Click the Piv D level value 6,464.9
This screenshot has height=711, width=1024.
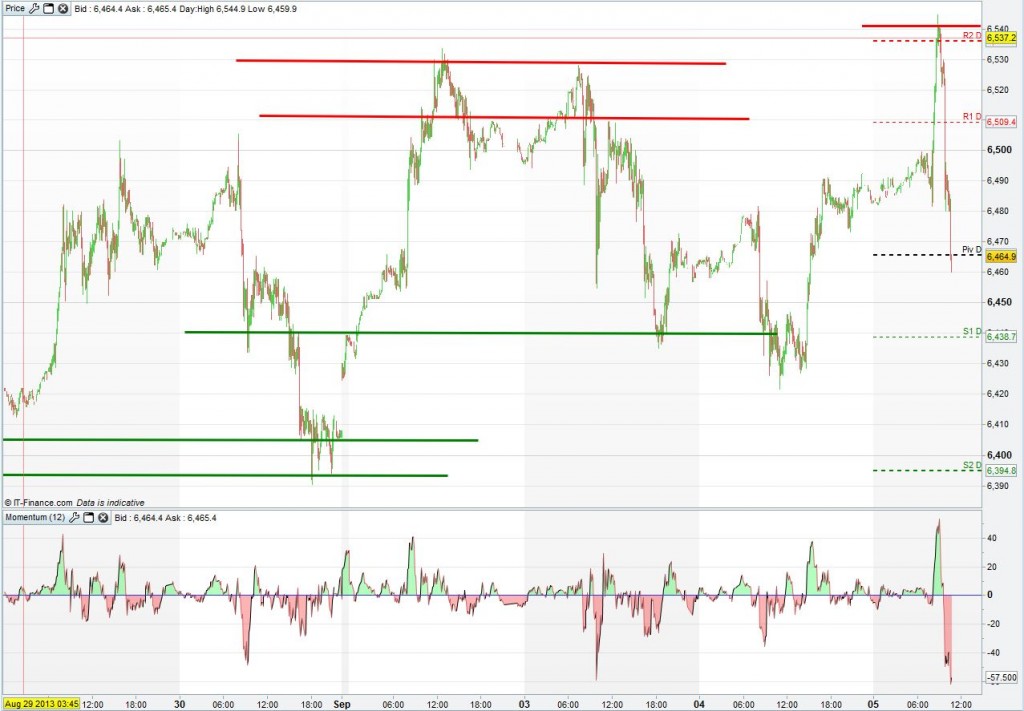click(x=1000, y=257)
